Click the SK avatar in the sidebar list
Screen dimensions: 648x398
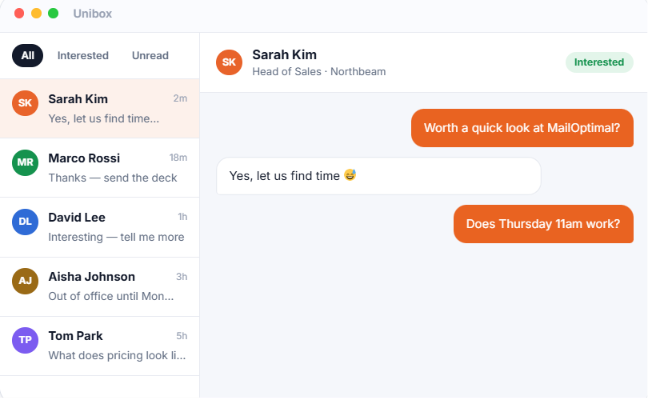[x=25, y=103]
